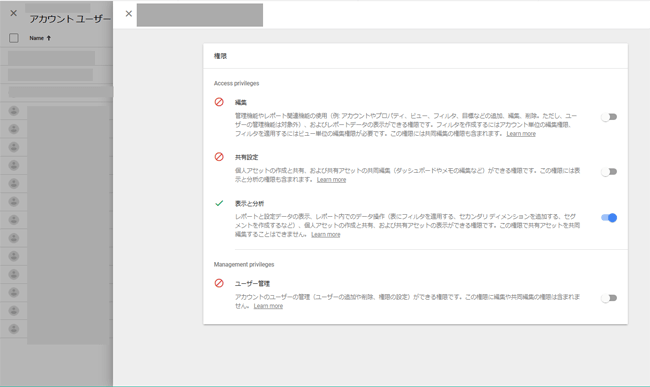
Task: Click the 編集 permission title
Action: point(241,102)
